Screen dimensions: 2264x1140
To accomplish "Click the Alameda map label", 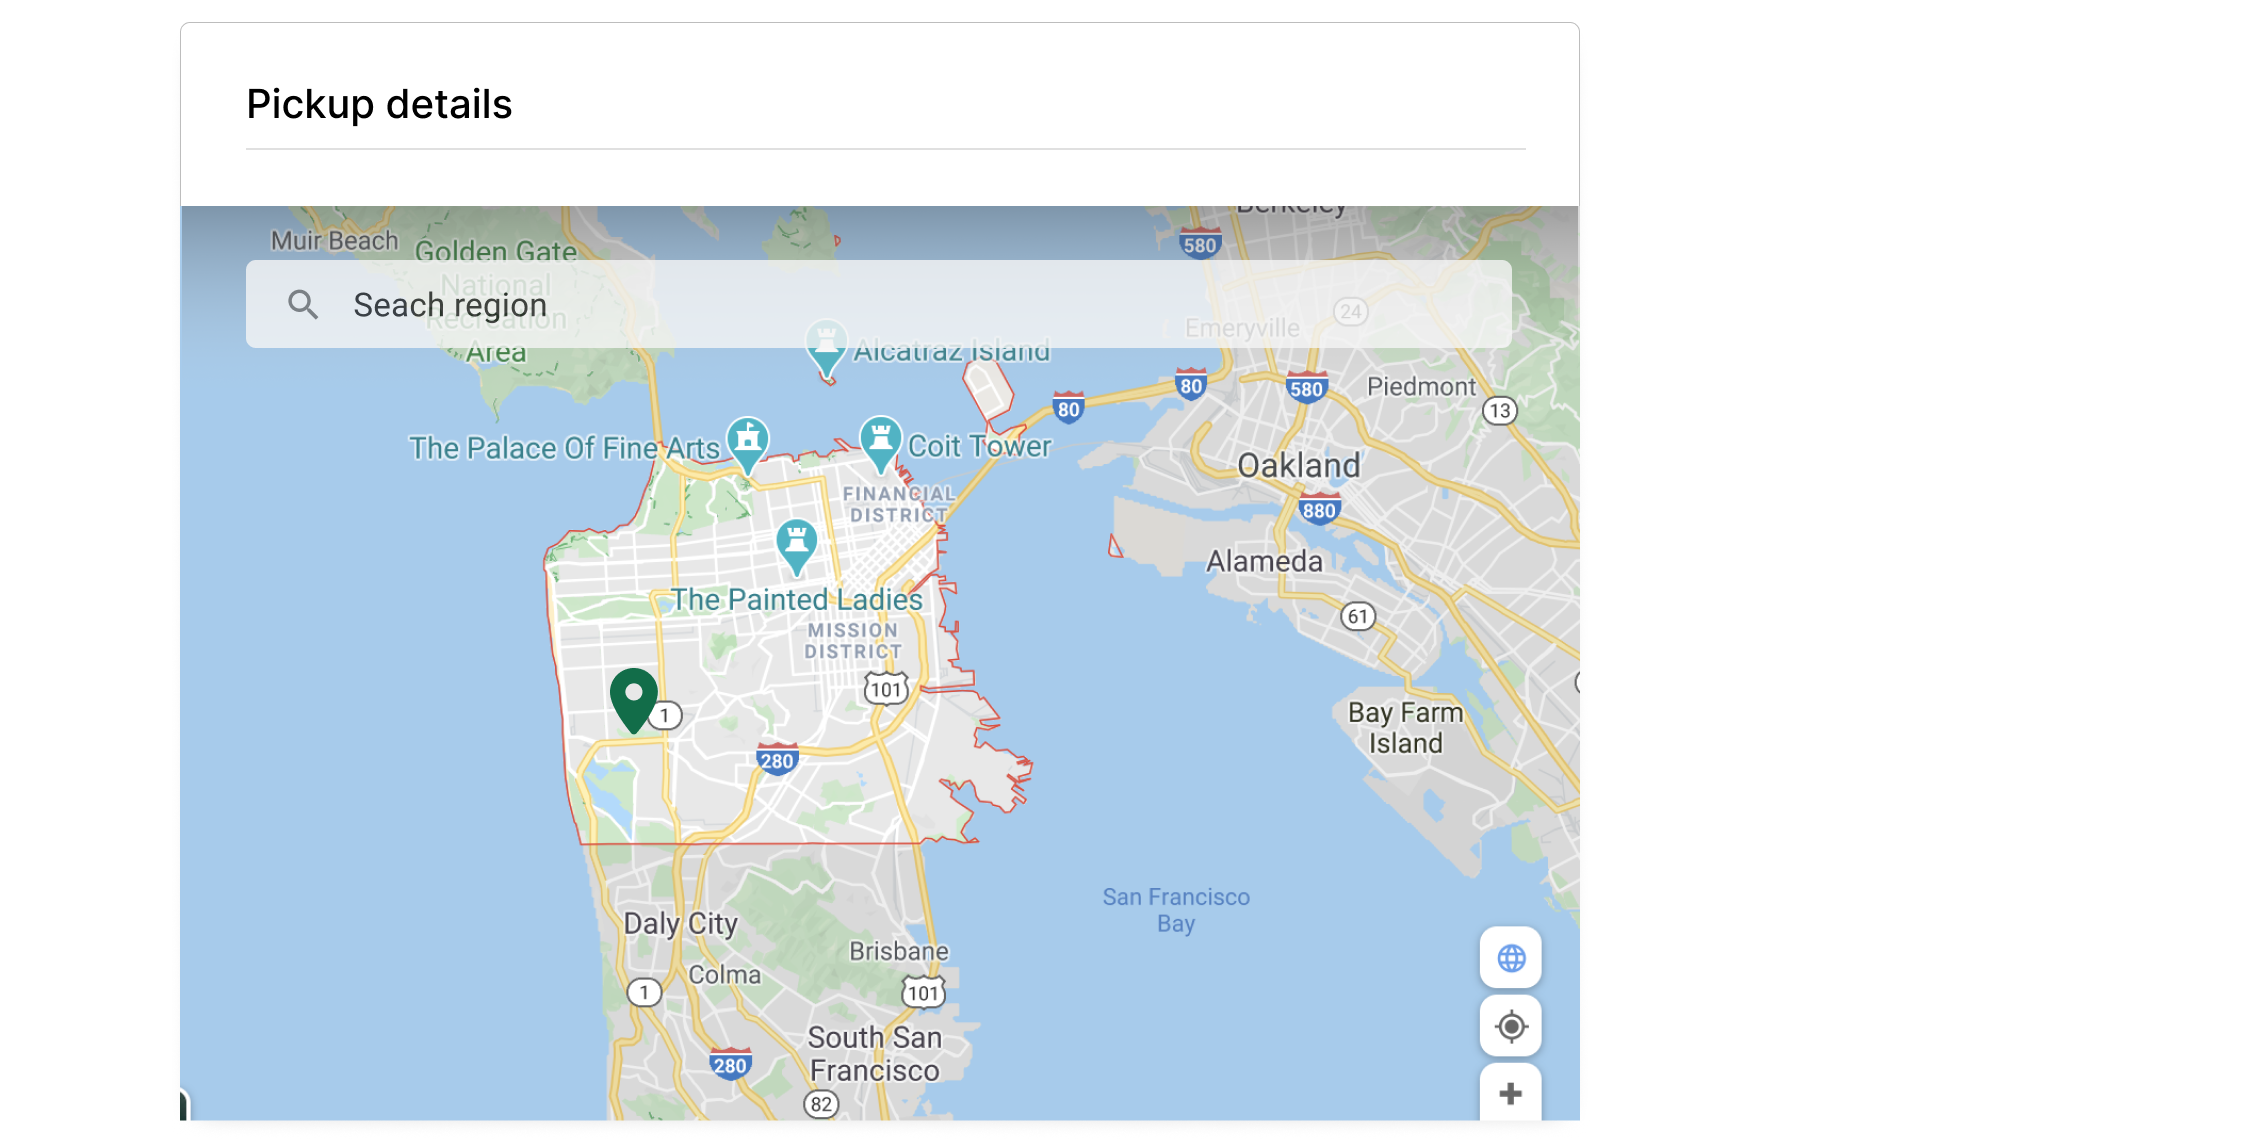I will 1264,561.
